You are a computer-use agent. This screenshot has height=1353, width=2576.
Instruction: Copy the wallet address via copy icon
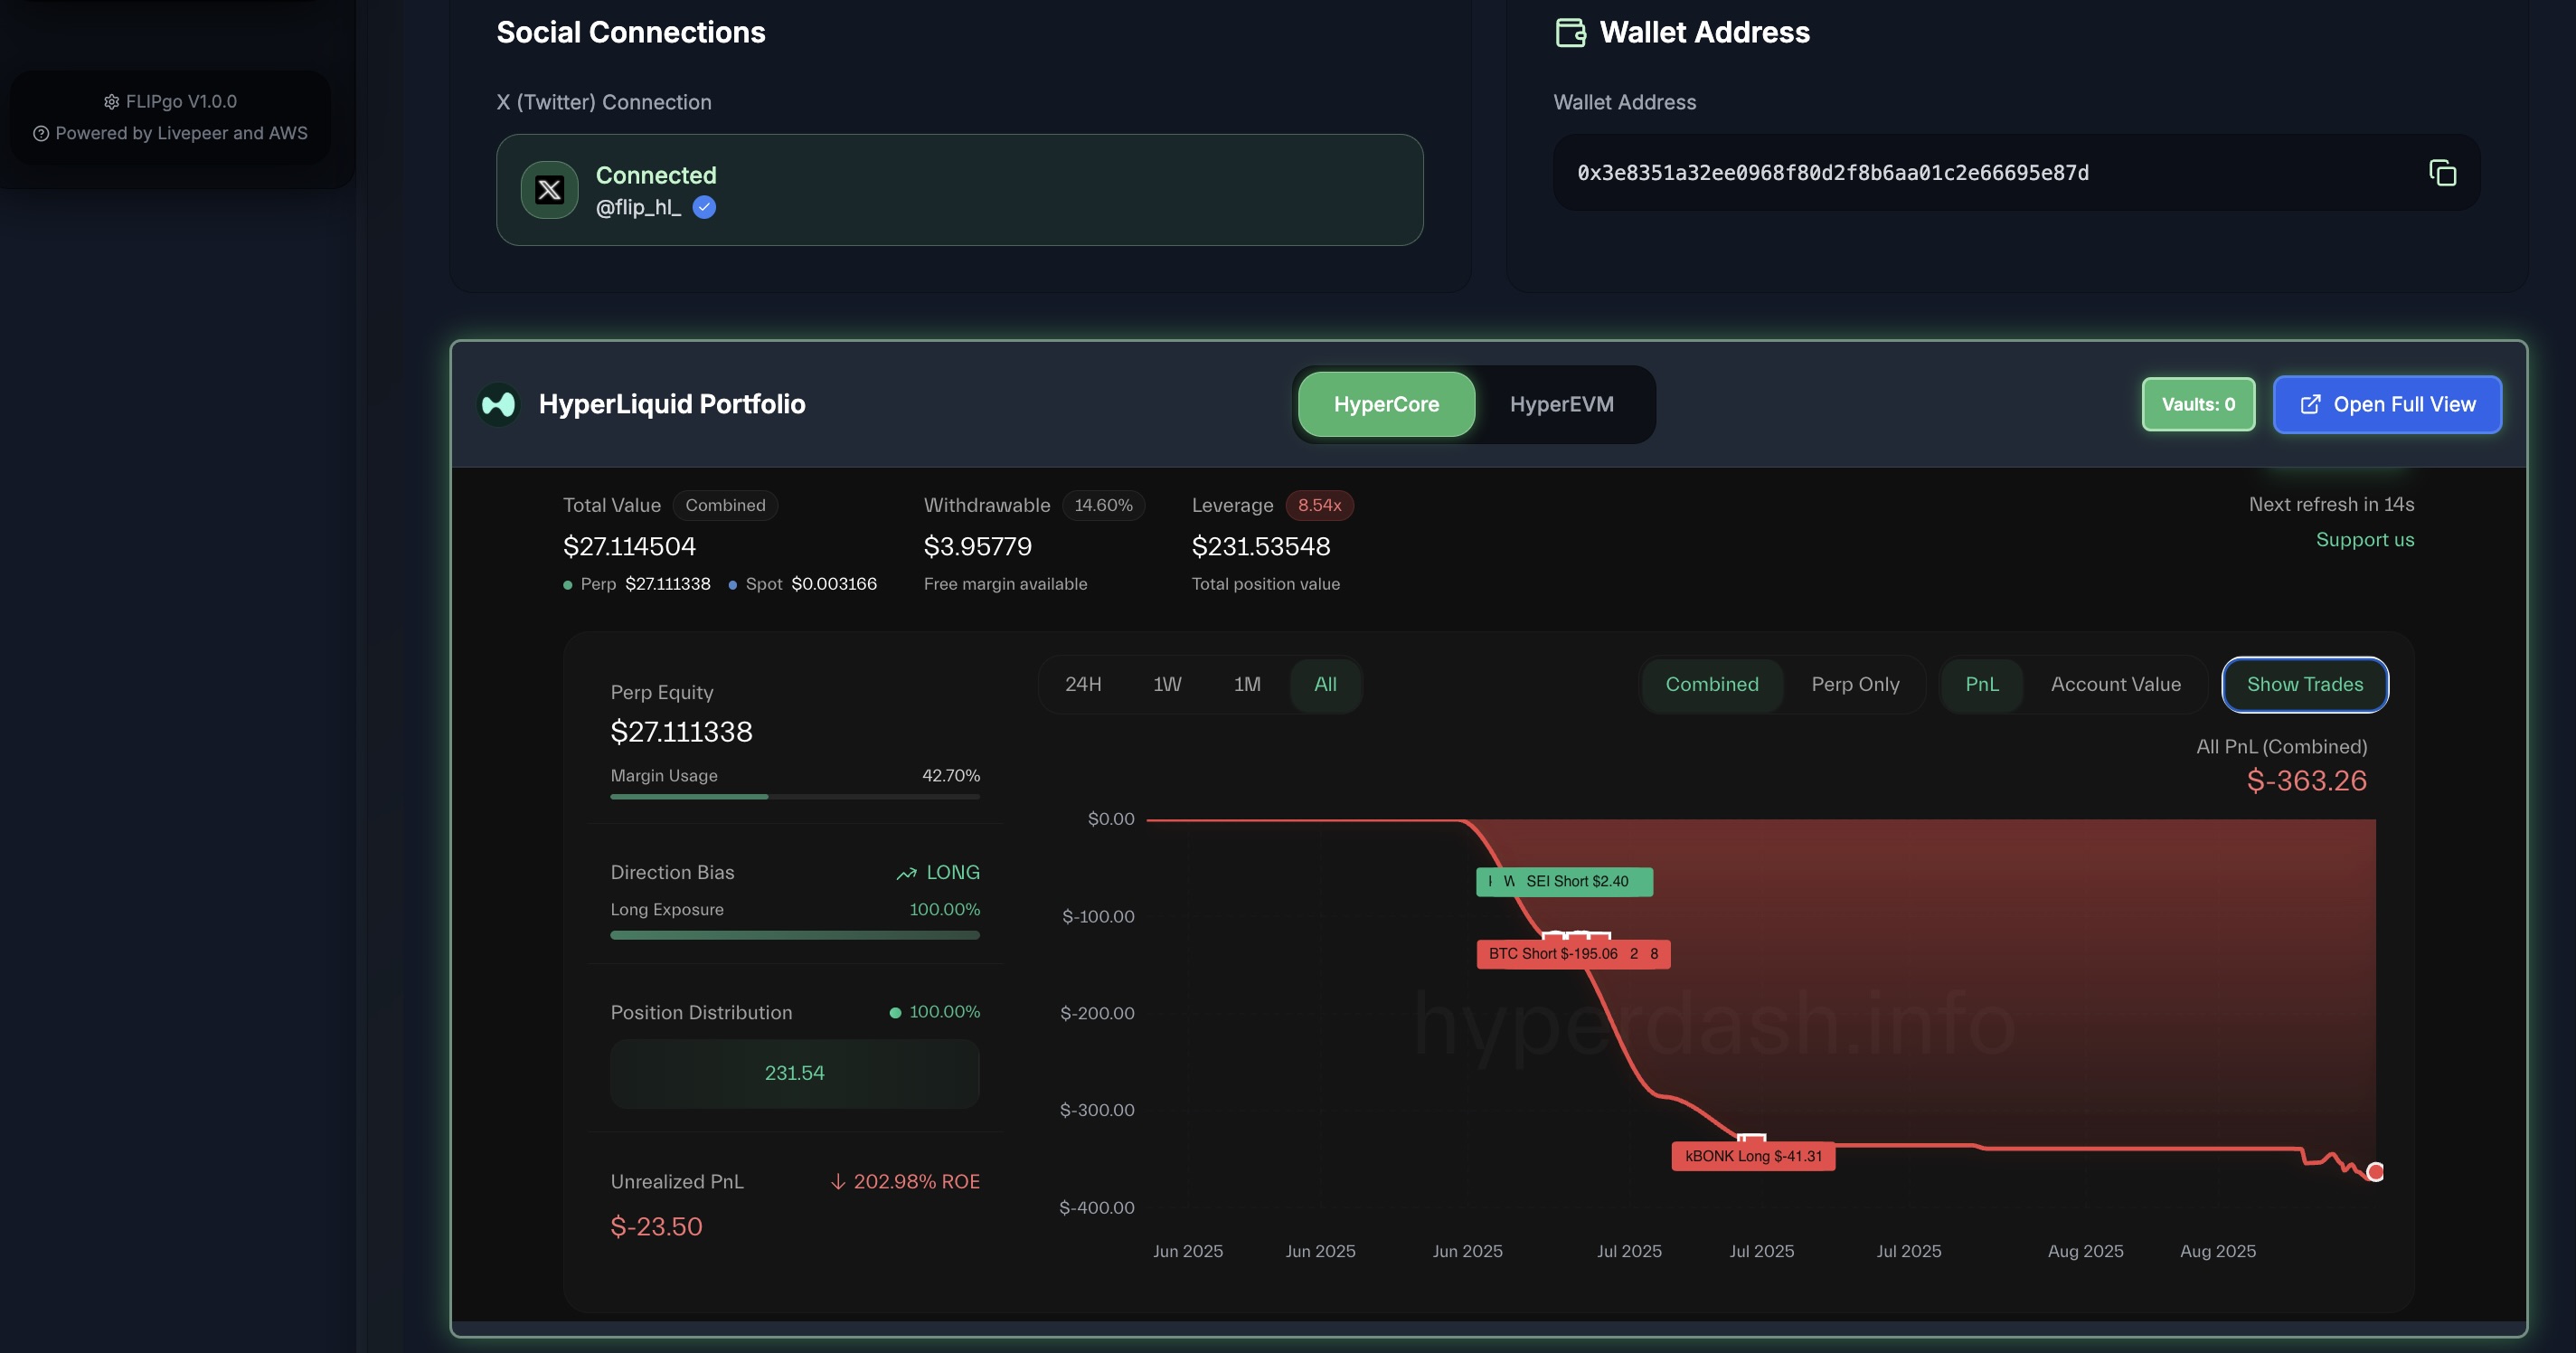(2442, 173)
